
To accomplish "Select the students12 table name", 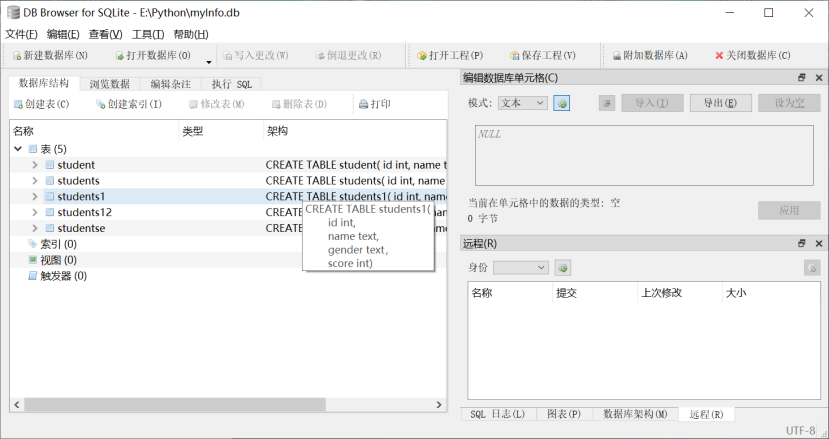I will (85, 213).
